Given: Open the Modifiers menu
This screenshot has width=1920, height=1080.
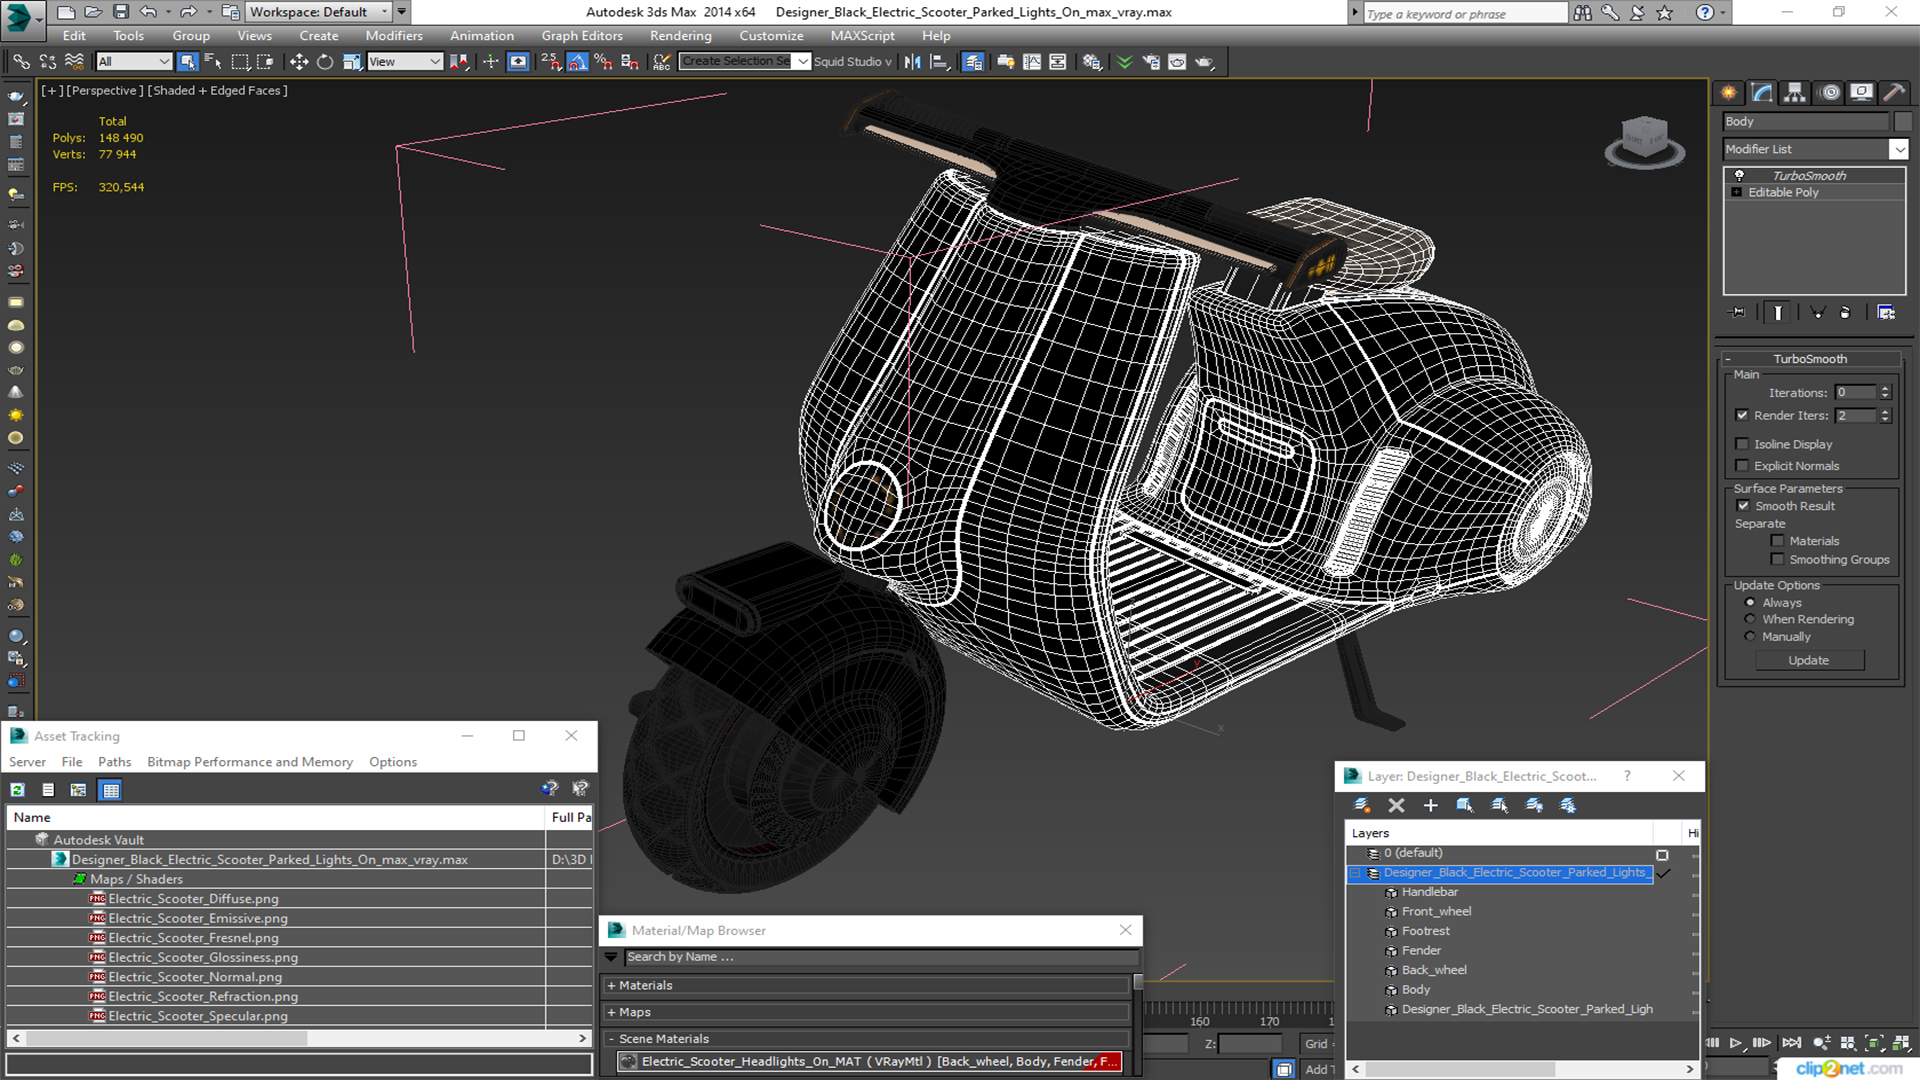Looking at the screenshot, I should (394, 35).
